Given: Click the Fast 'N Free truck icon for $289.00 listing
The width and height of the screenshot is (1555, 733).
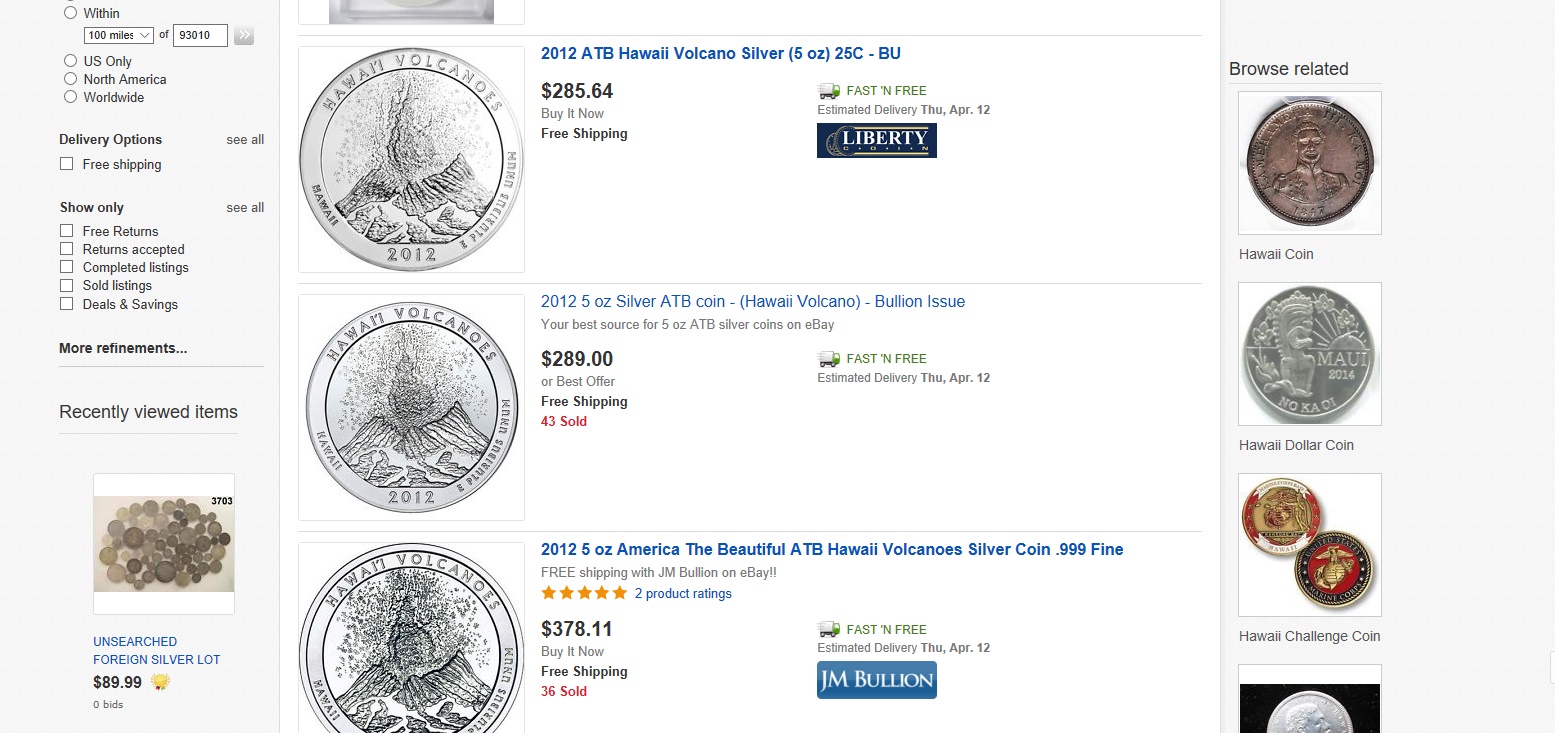Looking at the screenshot, I should [828, 358].
